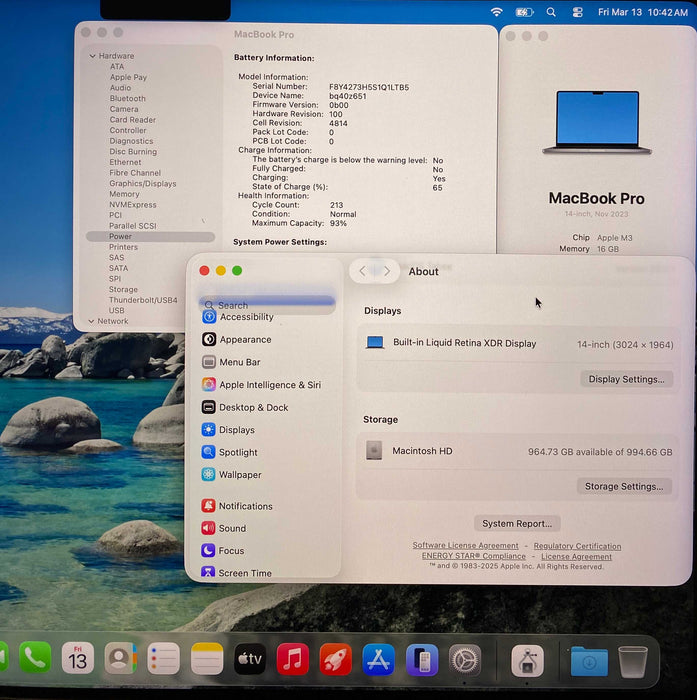697x700 pixels.
Task: Open Accessibility settings in sidebar
Action: click(239, 317)
